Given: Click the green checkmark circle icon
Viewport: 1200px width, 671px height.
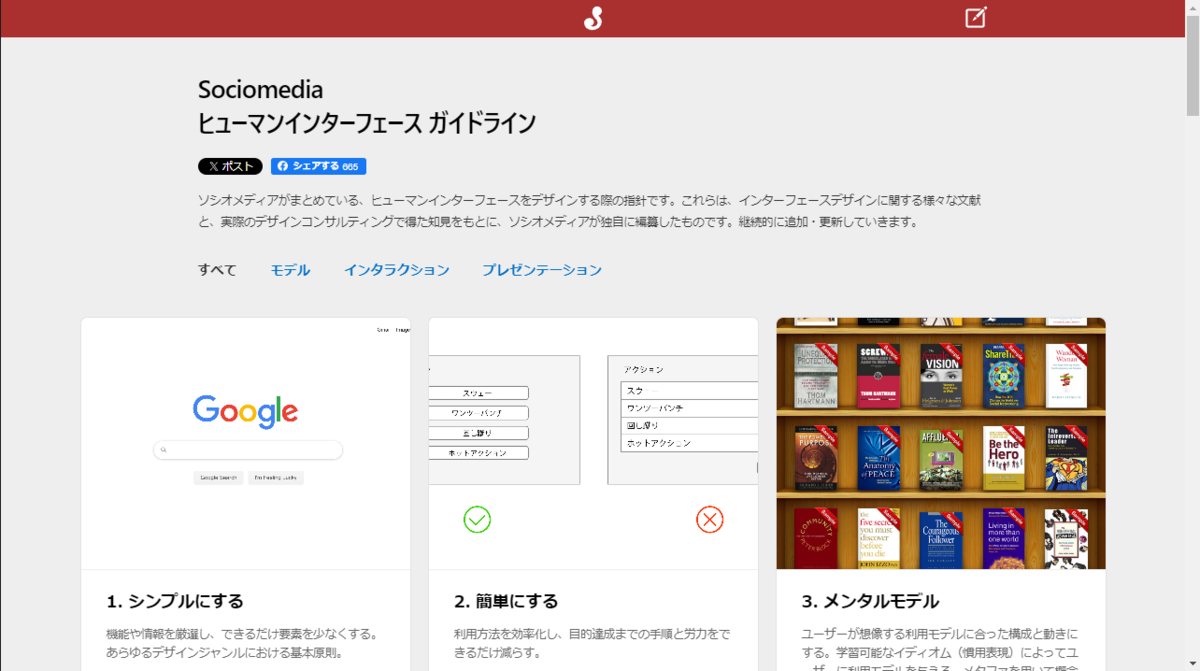Looking at the screenshot, I should (x=477, y=519).
